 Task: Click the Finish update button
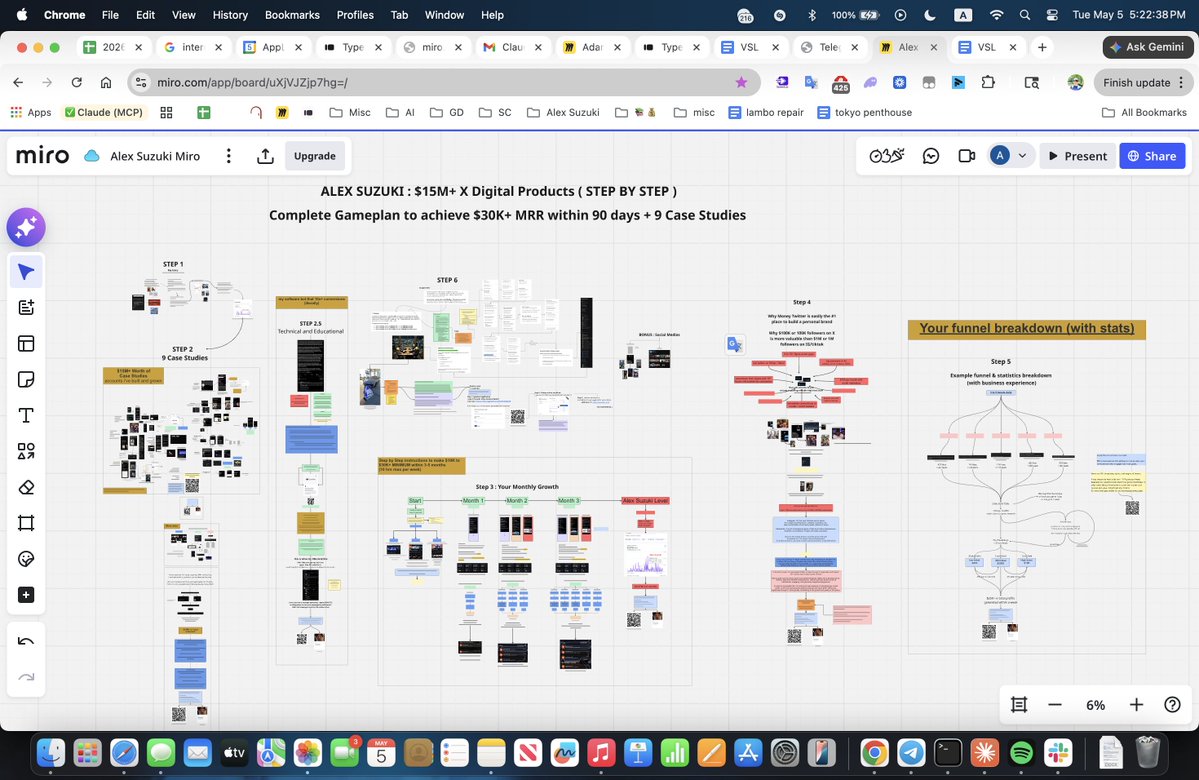pyautogui.click(x=1136, y=83)
